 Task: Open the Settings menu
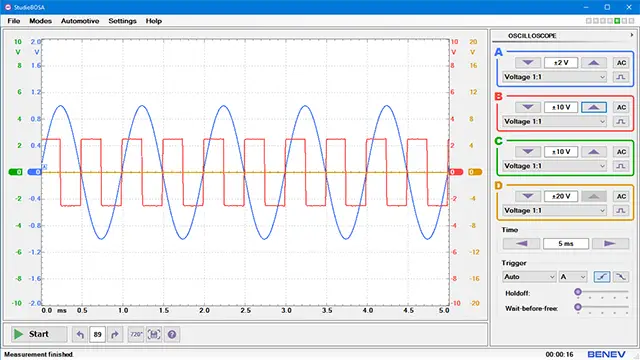pyautogui.click(x=122, y=21)
